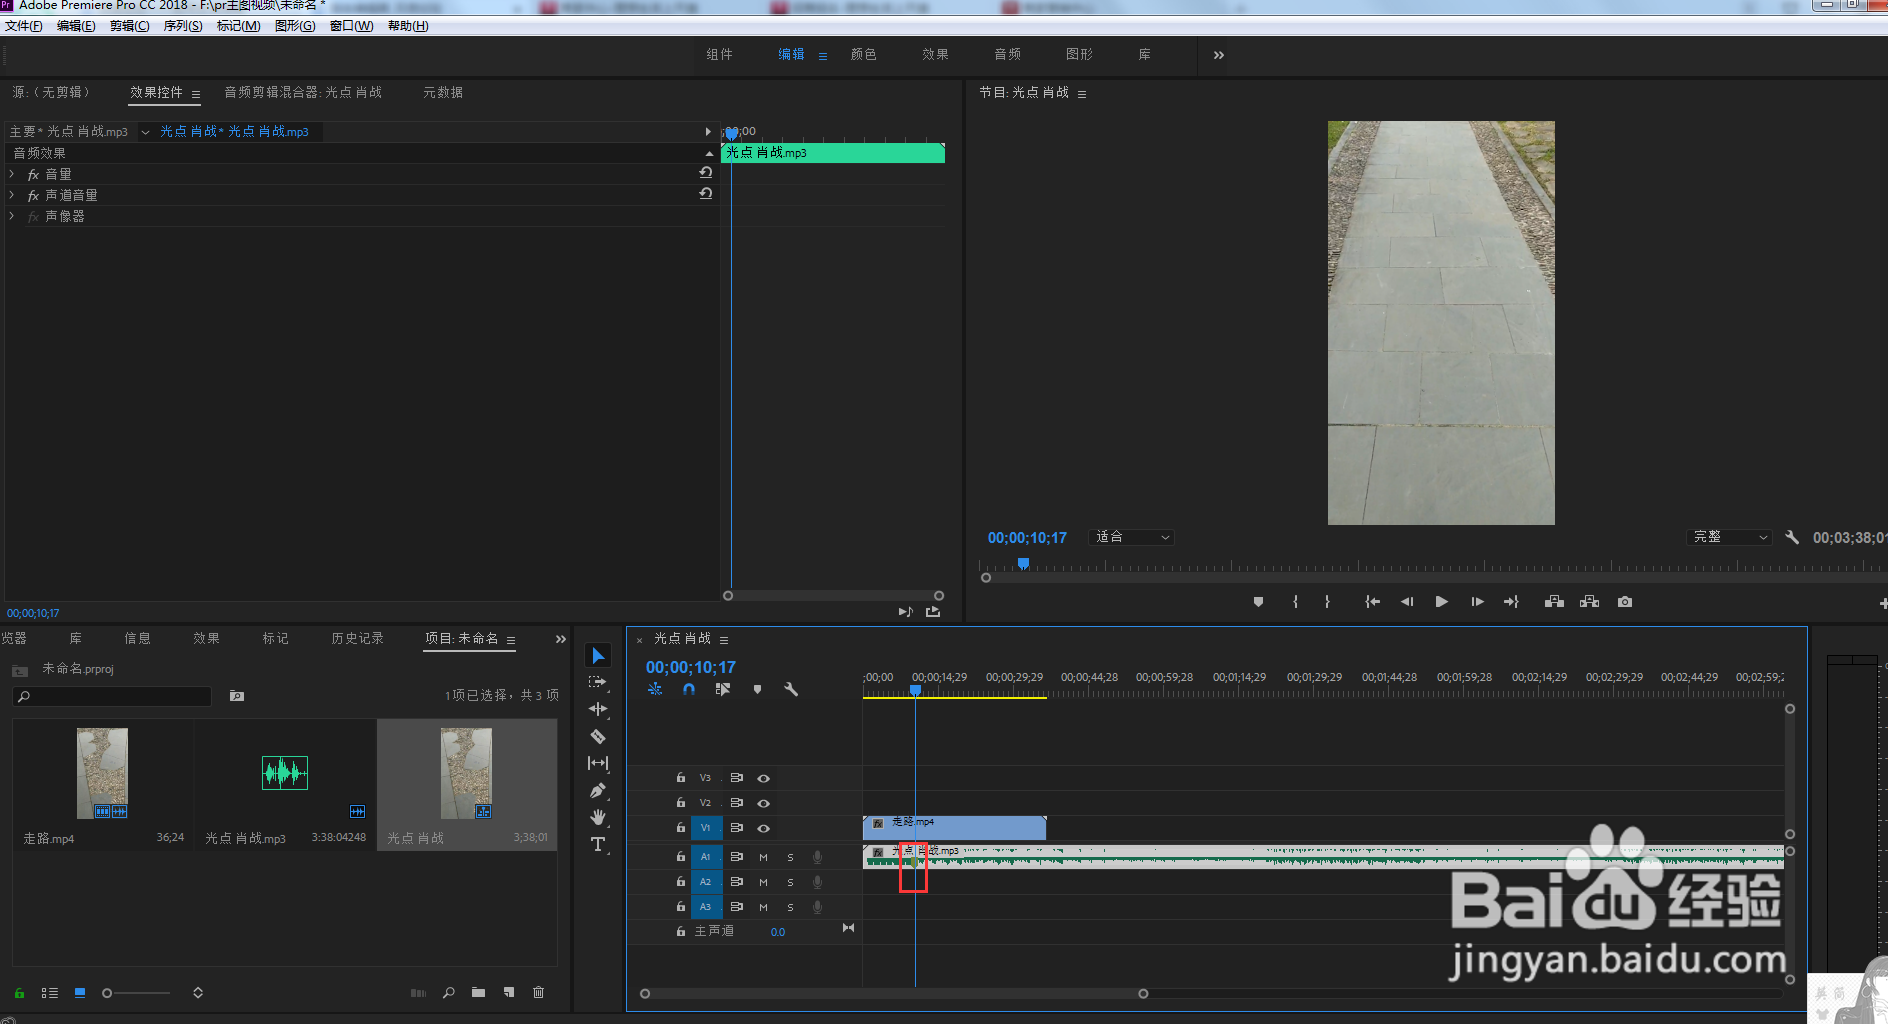Open the 序列(S) menu

[x=183, y=26]
